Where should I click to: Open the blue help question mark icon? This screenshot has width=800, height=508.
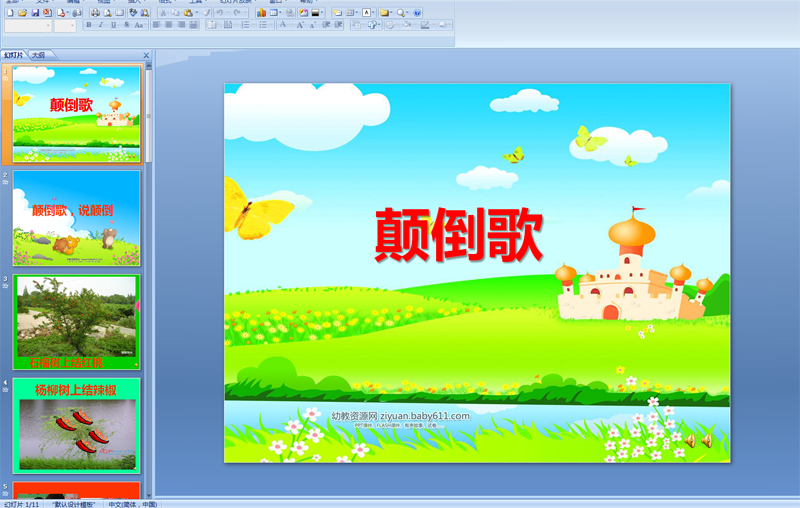pos(417,13)
